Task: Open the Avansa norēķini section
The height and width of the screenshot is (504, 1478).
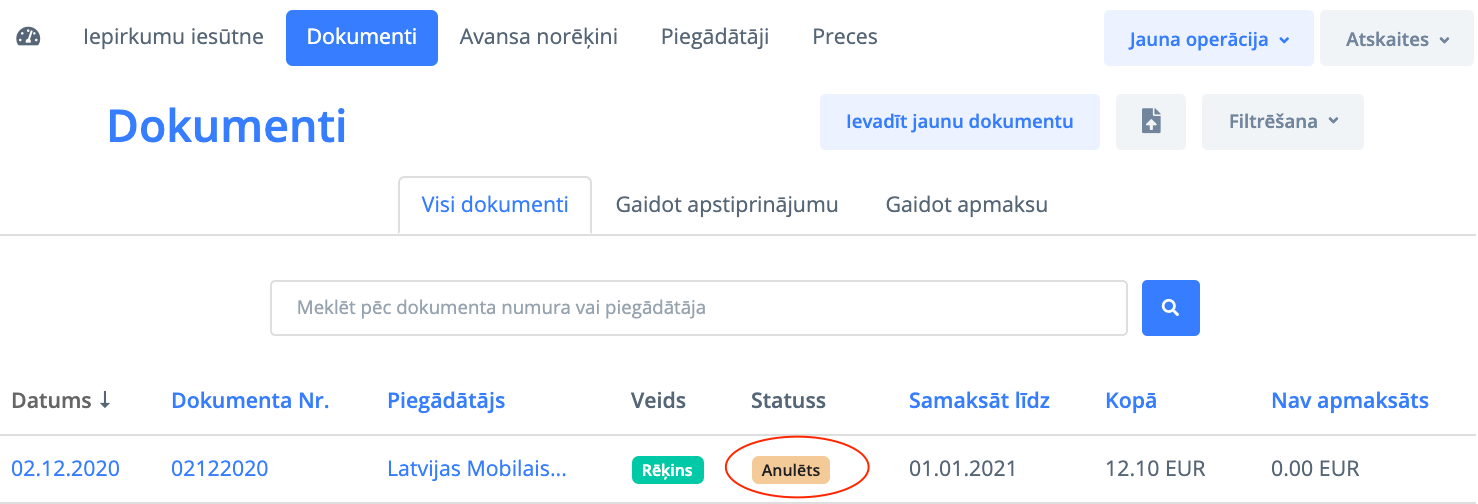Action: 538,37
